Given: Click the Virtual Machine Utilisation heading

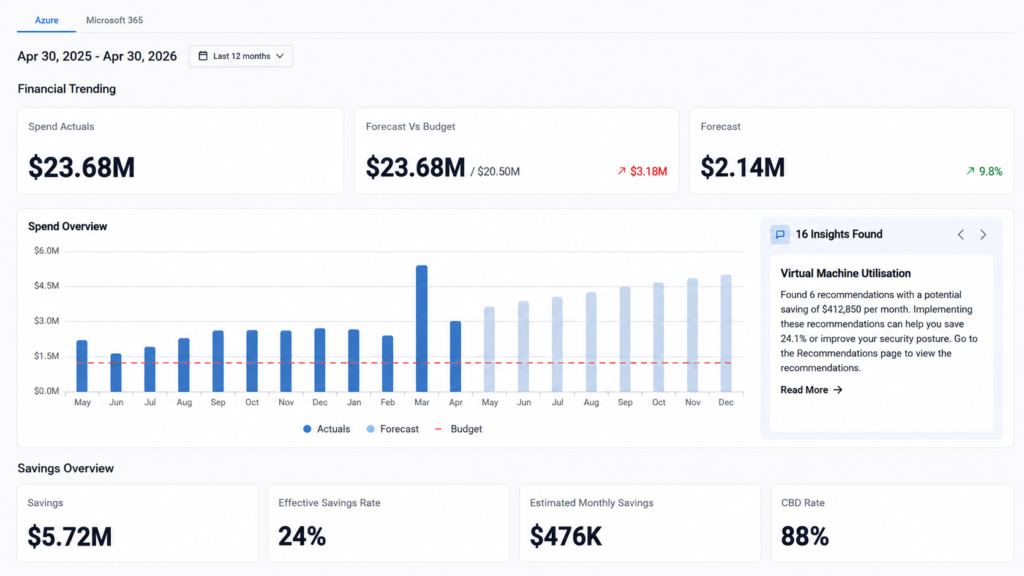Looking at the screenshot, I should pos(845,274).
